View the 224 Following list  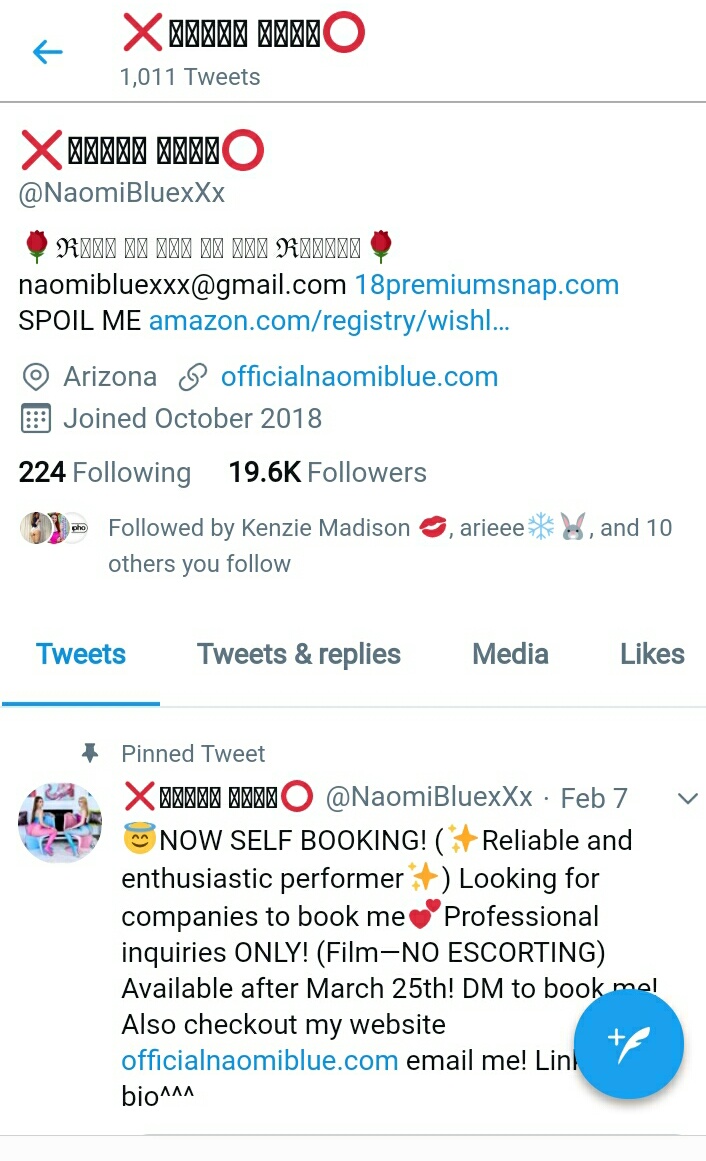click(104, 472)
